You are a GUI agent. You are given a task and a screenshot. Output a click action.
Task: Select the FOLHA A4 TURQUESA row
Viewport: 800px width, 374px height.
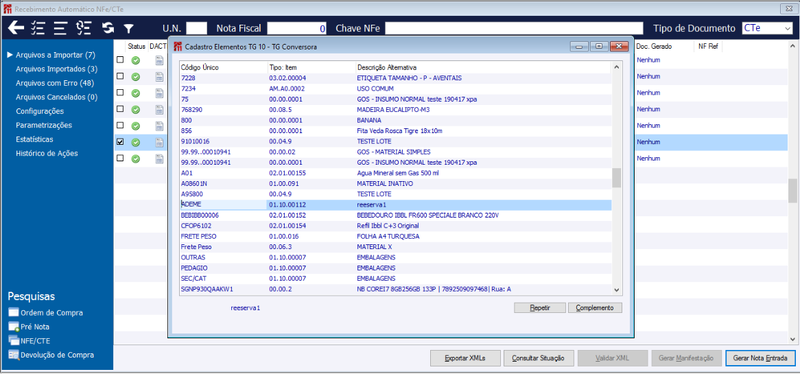coord(395,236)
